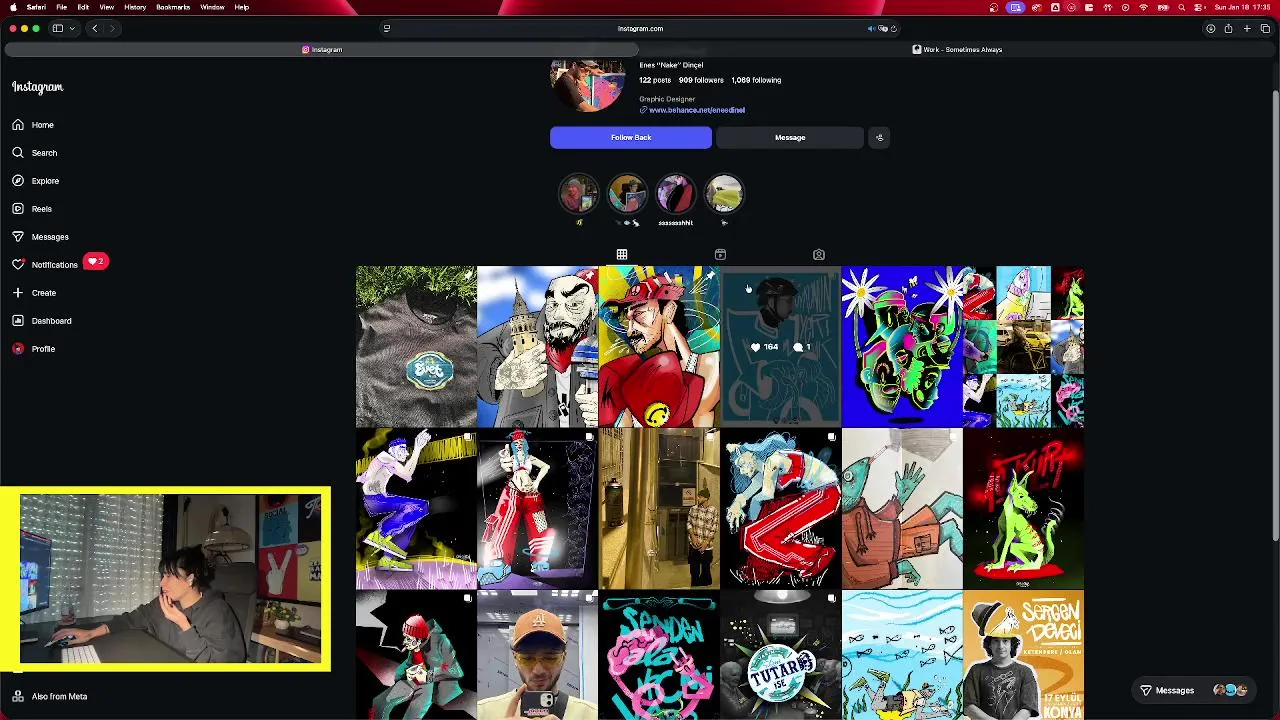Go to Explore in sidebar
Screen dimensions: 1280x720
(x=36, y=181)
